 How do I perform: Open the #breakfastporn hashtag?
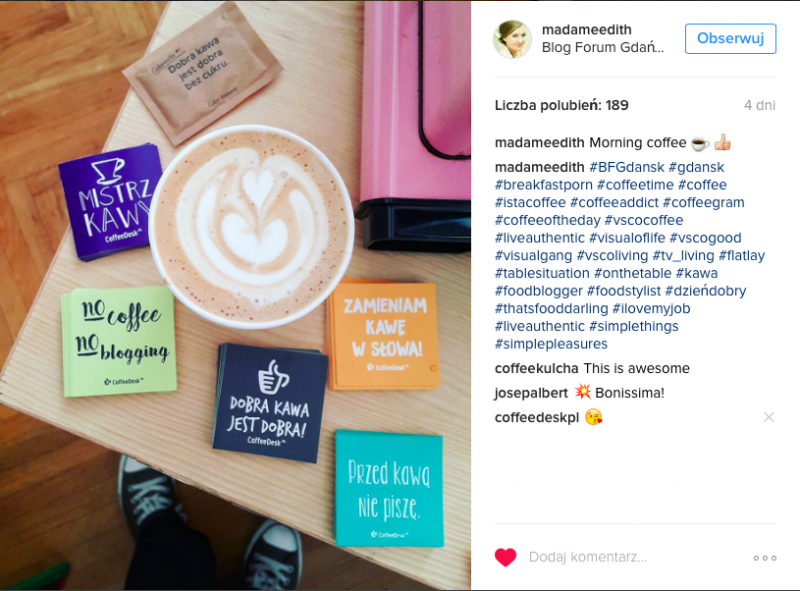point(543,185)
